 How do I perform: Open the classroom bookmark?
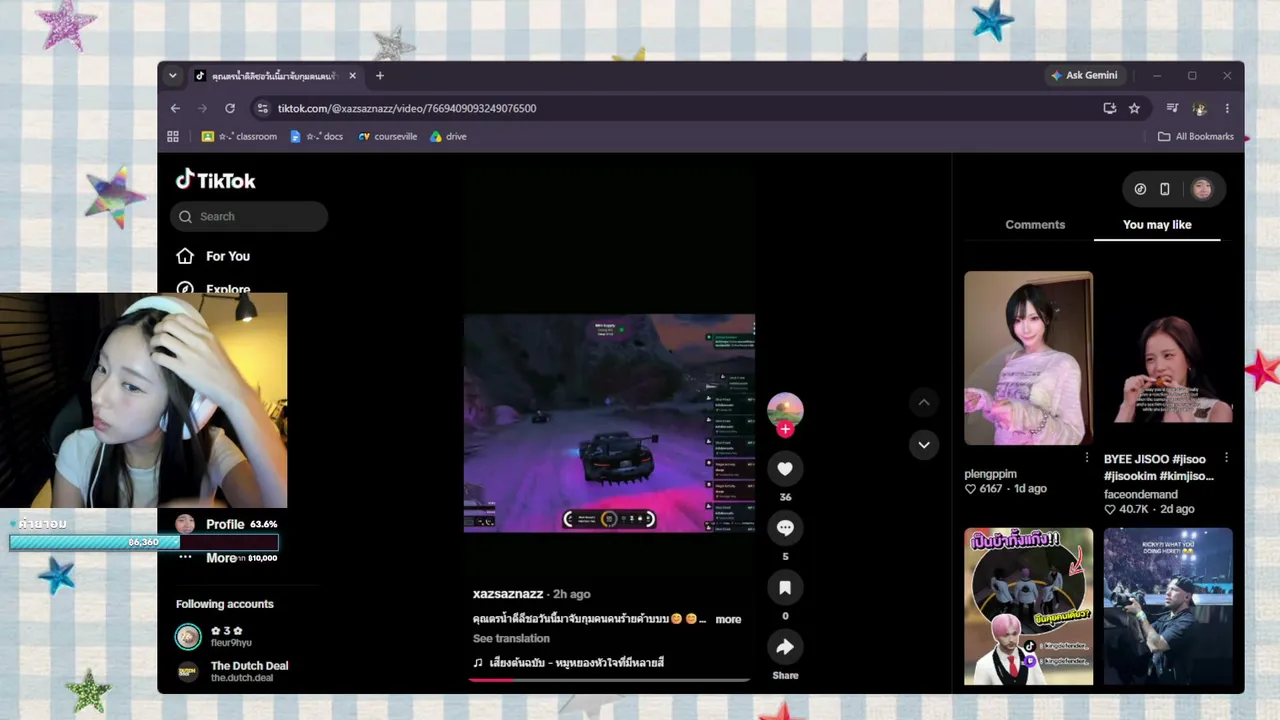(240, 136)
